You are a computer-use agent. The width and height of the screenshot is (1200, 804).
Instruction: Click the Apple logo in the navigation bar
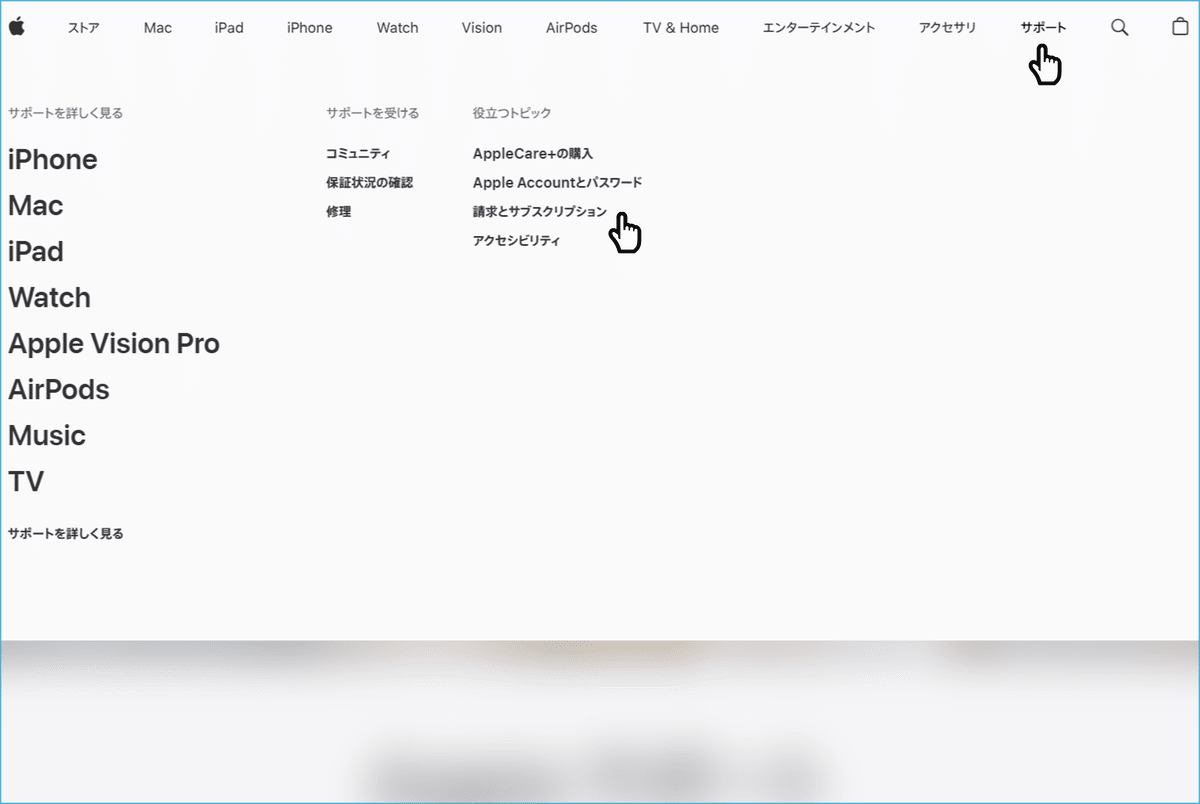(x=16, y=27)
